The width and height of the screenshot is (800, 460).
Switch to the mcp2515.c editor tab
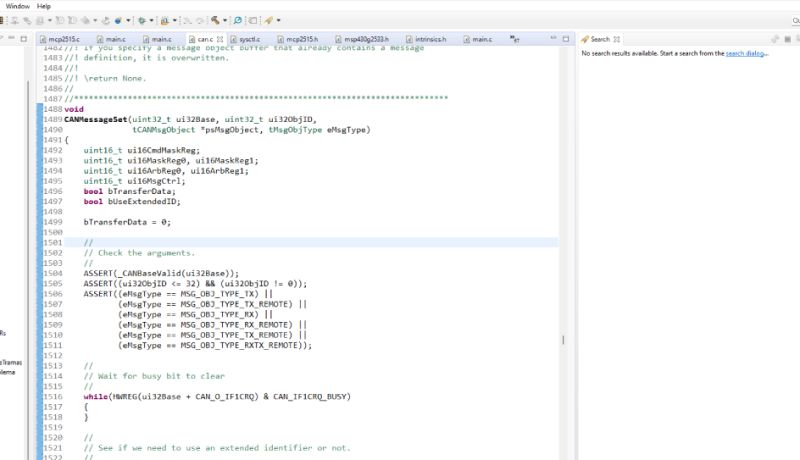[x=60, y=39]
